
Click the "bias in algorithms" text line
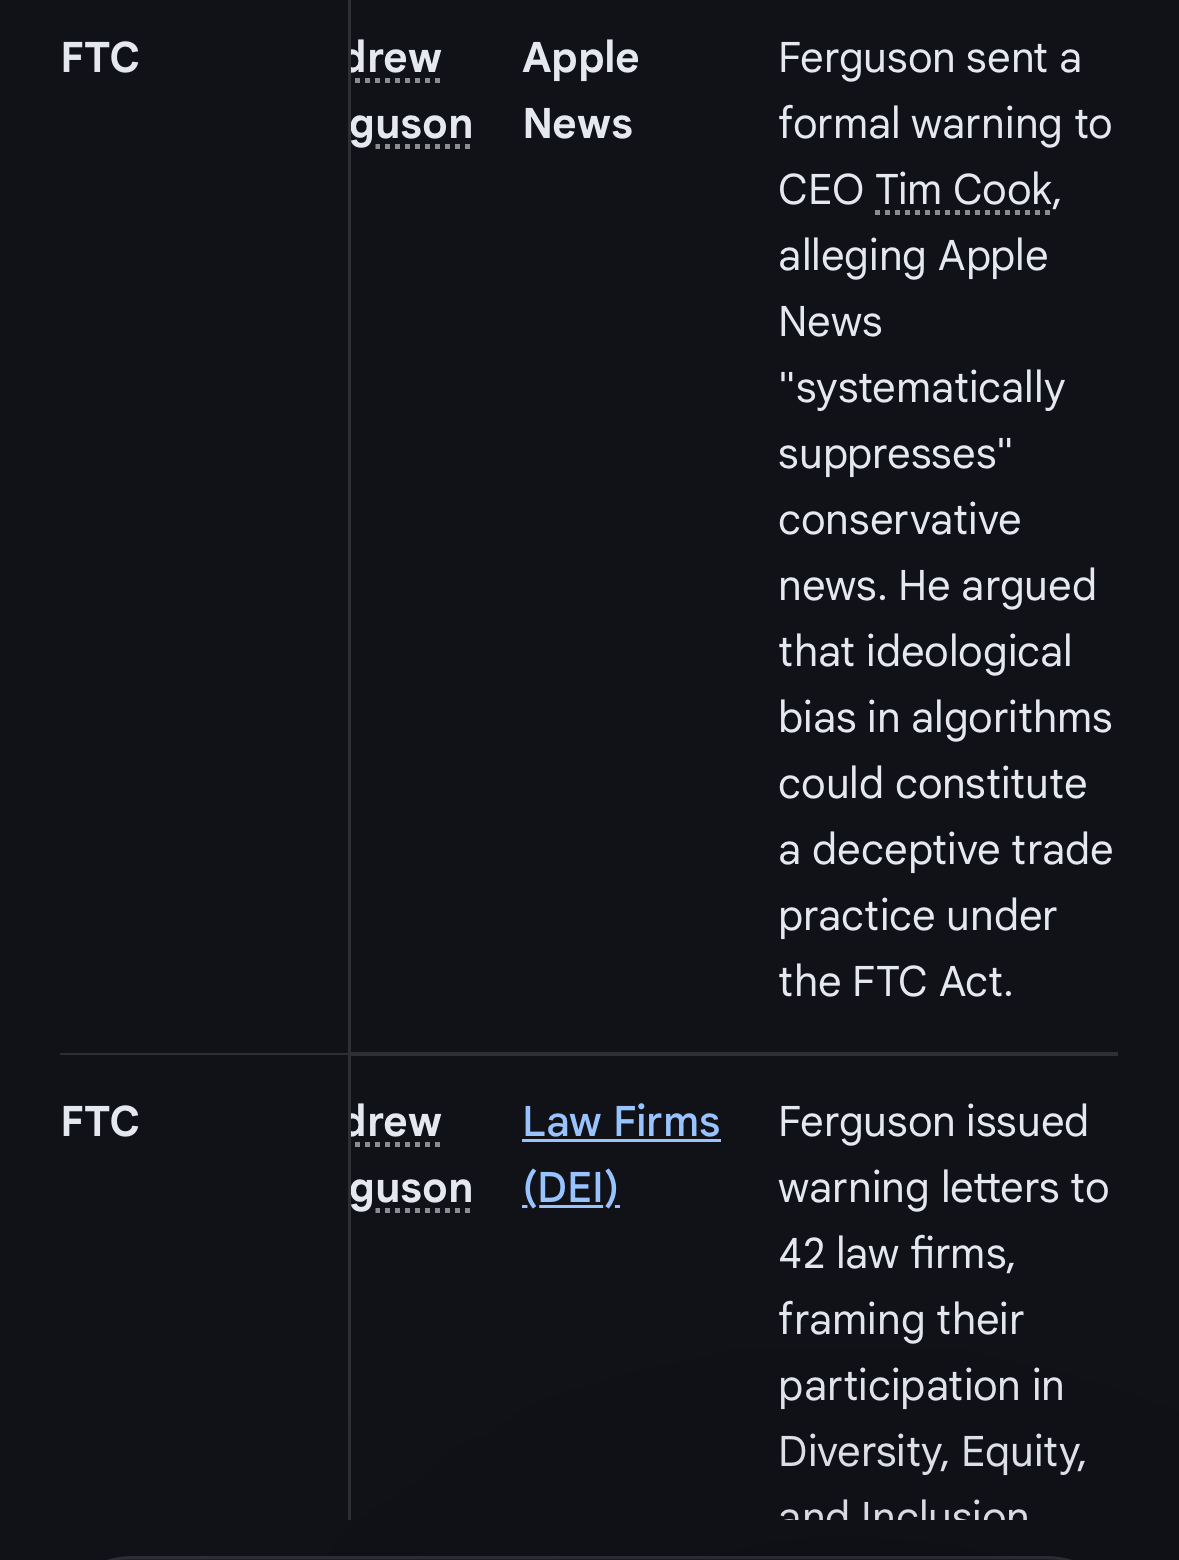945,718
